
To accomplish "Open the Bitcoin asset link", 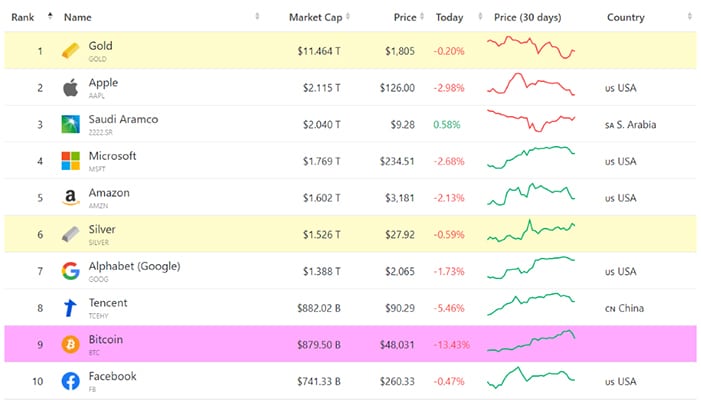I will tap(106, 339).
